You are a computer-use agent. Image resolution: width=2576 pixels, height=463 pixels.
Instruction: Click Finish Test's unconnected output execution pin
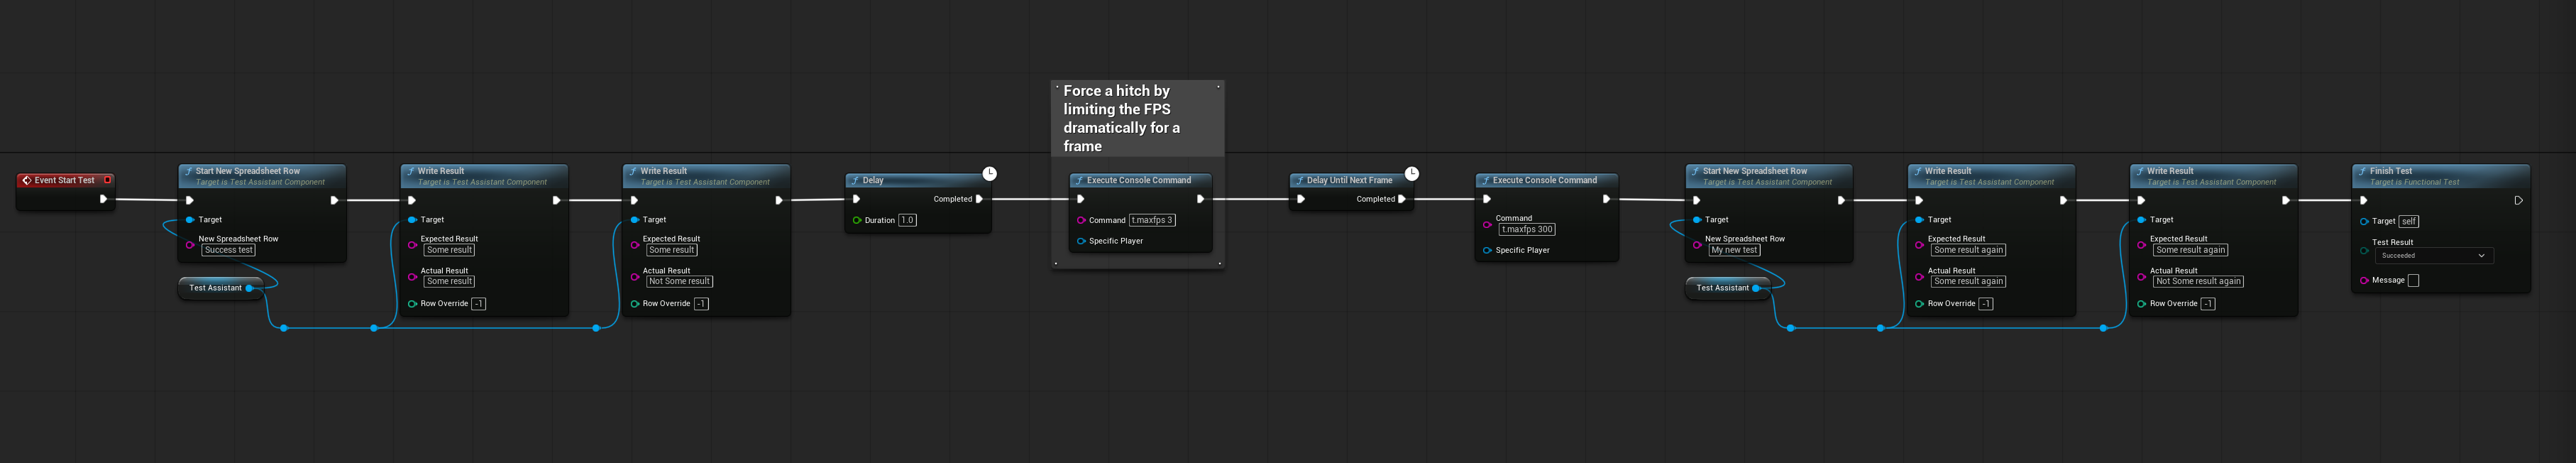tap(2518, 200)
